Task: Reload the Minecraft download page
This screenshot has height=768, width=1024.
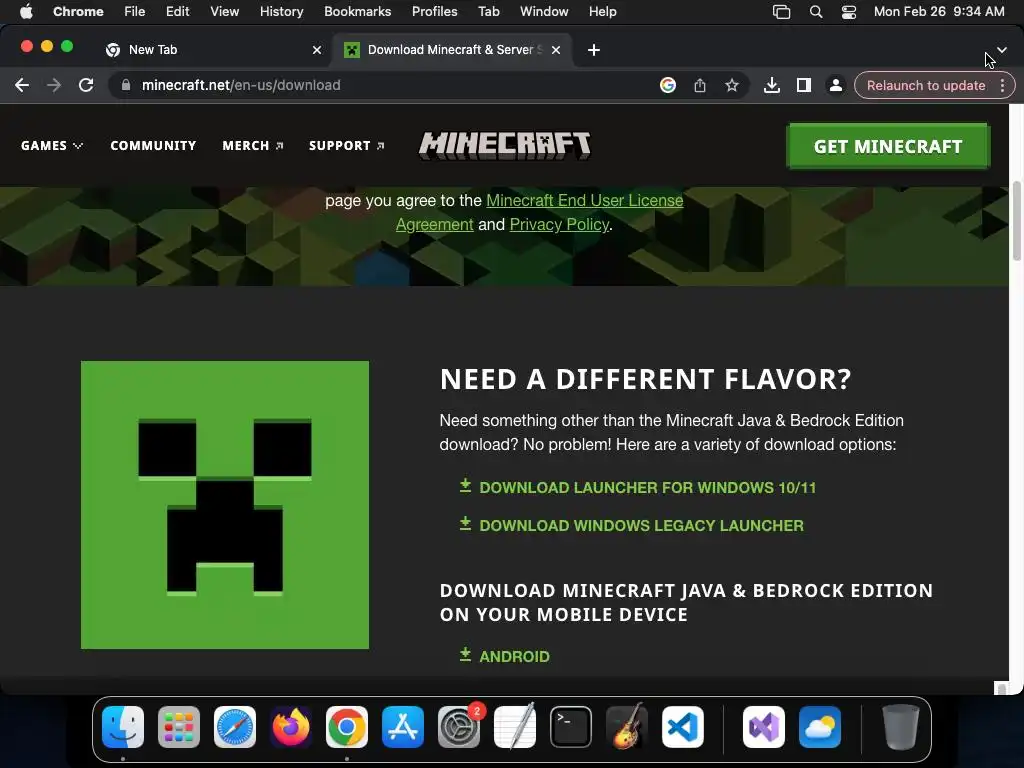Action: coord(86,85)
